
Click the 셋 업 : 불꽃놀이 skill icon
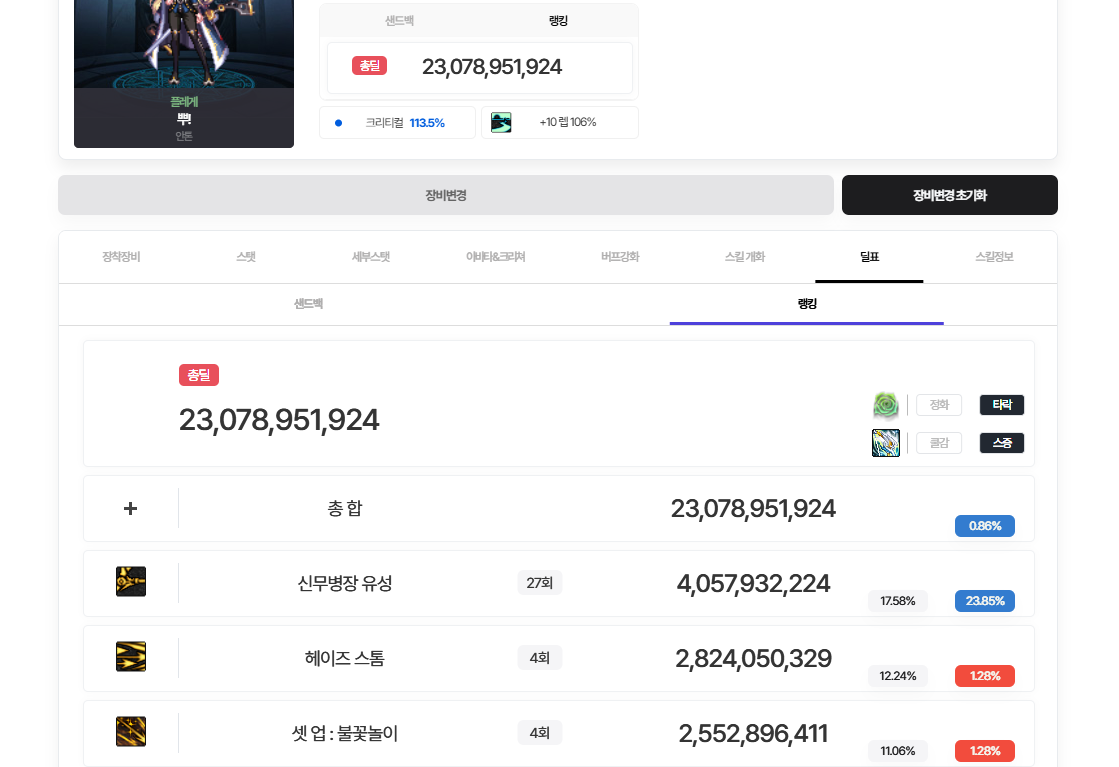coord(131,732)
